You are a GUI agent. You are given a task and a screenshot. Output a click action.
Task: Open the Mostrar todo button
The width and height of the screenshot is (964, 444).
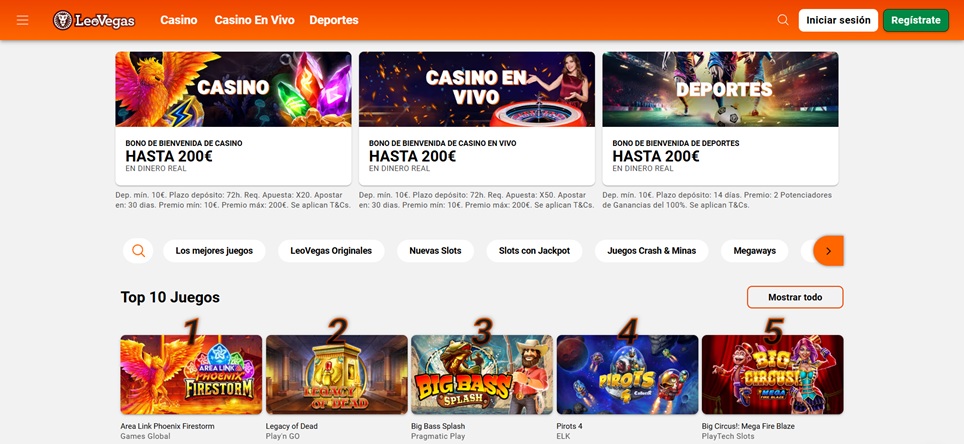795,297
